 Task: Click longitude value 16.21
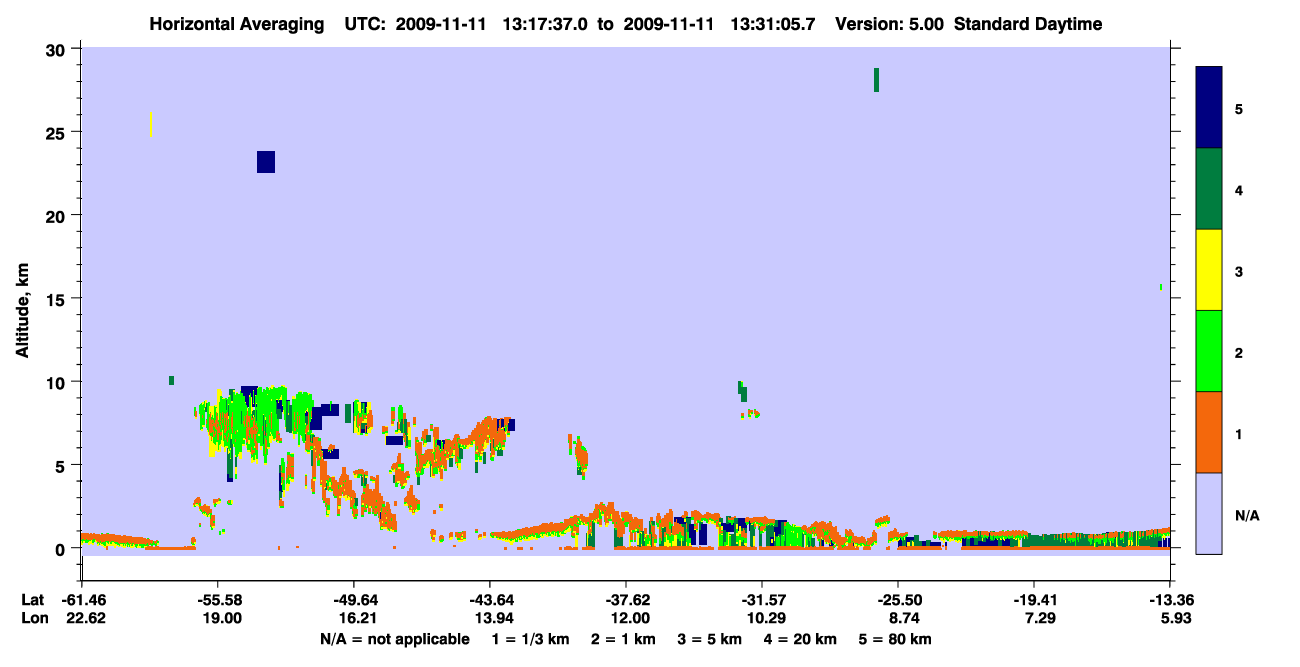(x=357, y=619)
